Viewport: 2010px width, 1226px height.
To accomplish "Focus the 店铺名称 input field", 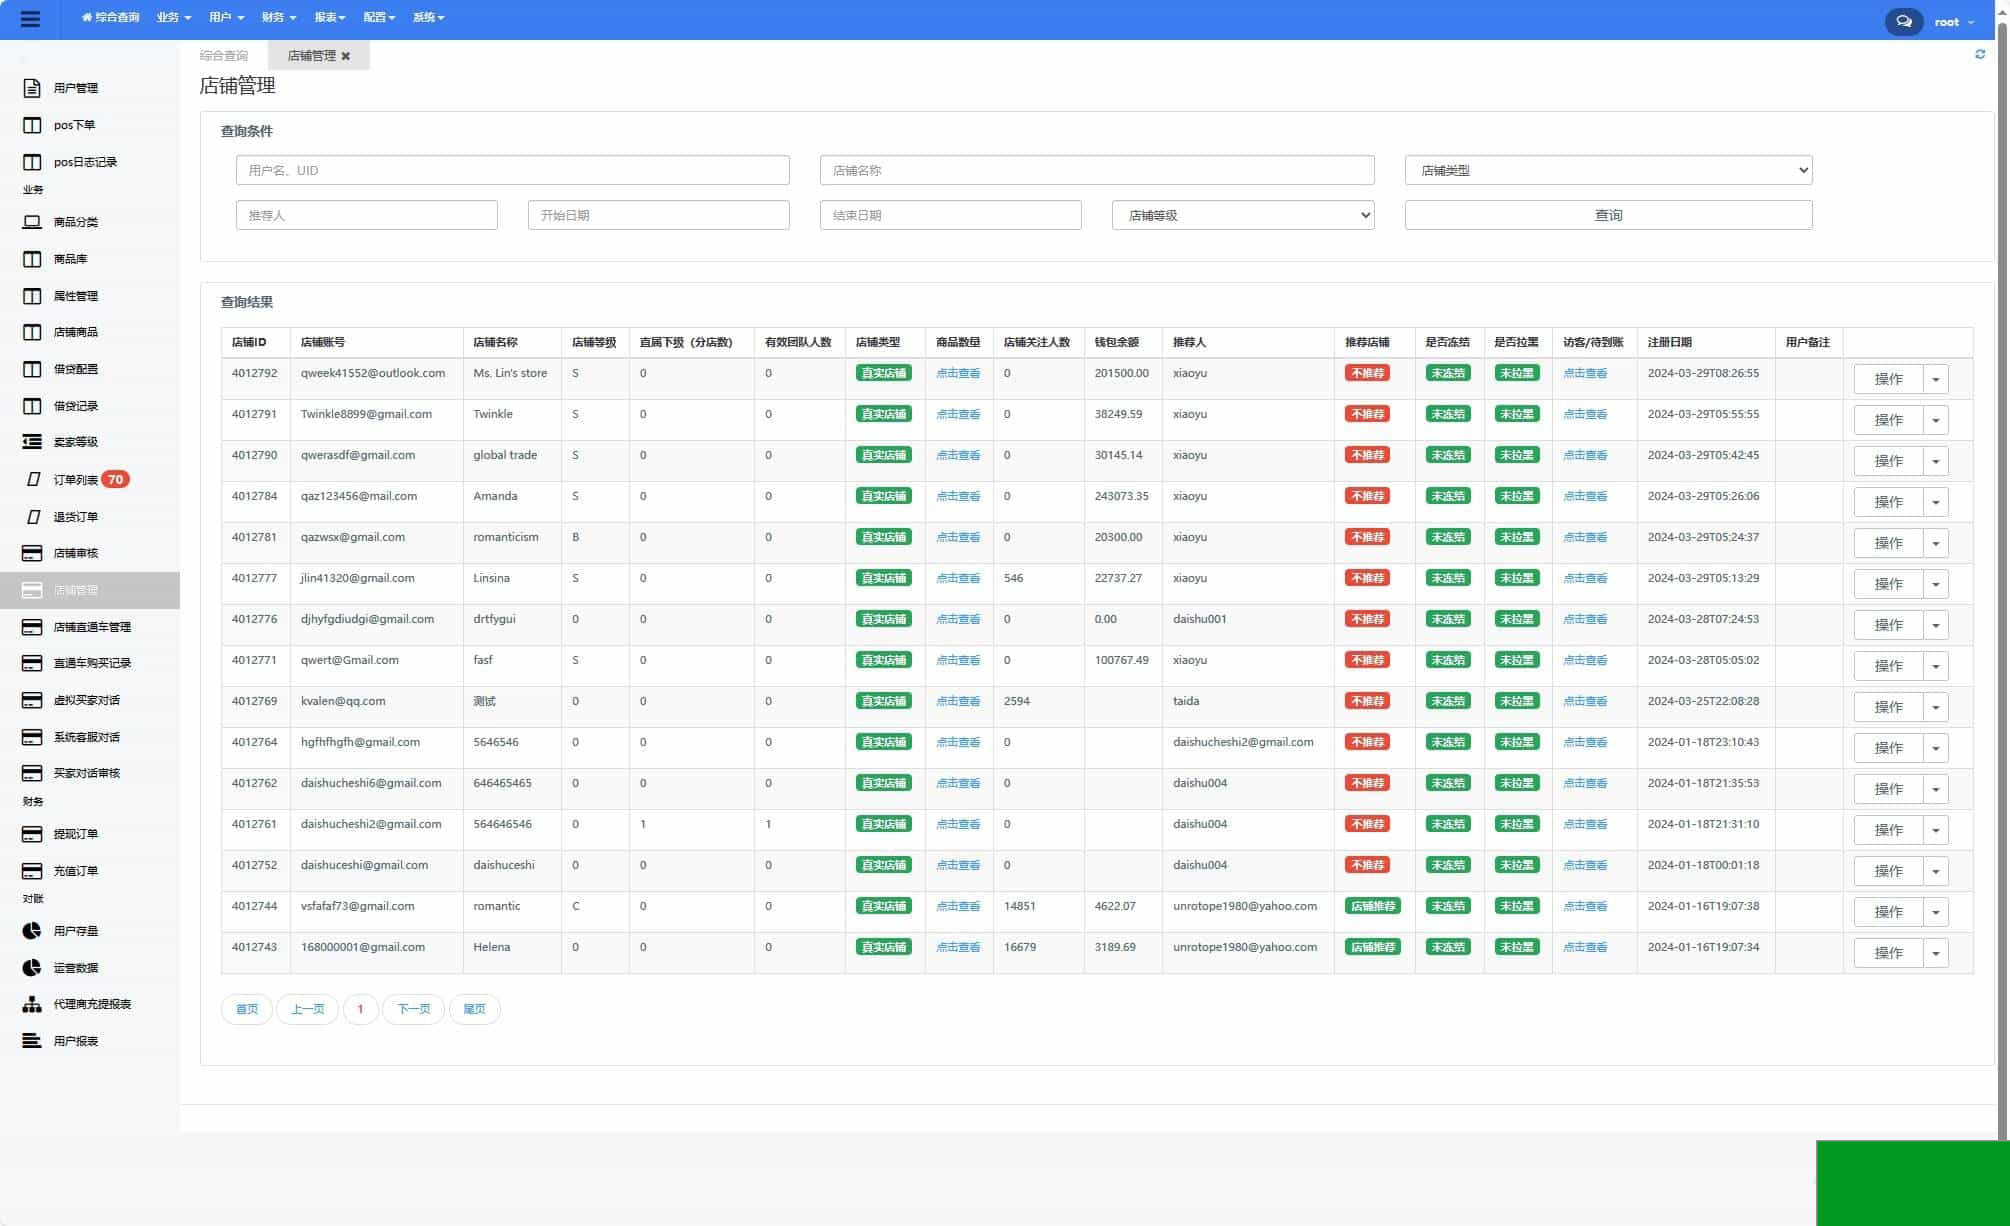I will (1097, 170).
